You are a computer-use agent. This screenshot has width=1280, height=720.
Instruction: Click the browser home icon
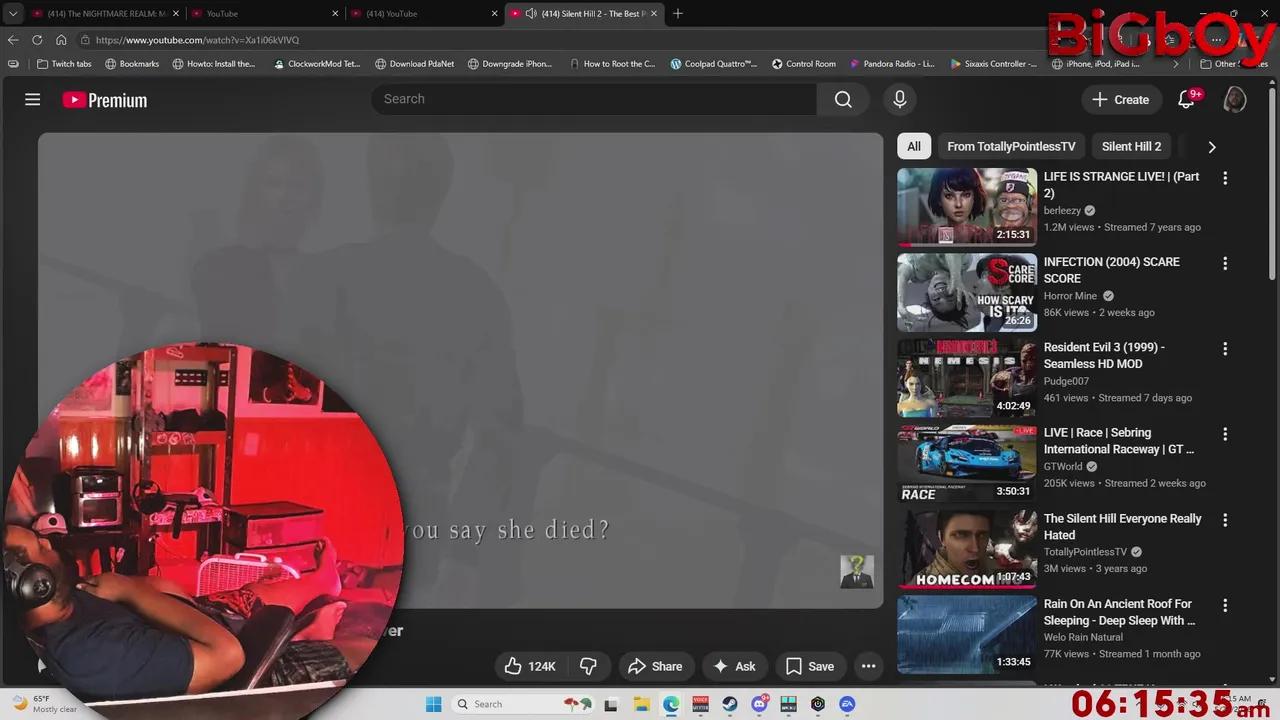[x=61, y=40]
